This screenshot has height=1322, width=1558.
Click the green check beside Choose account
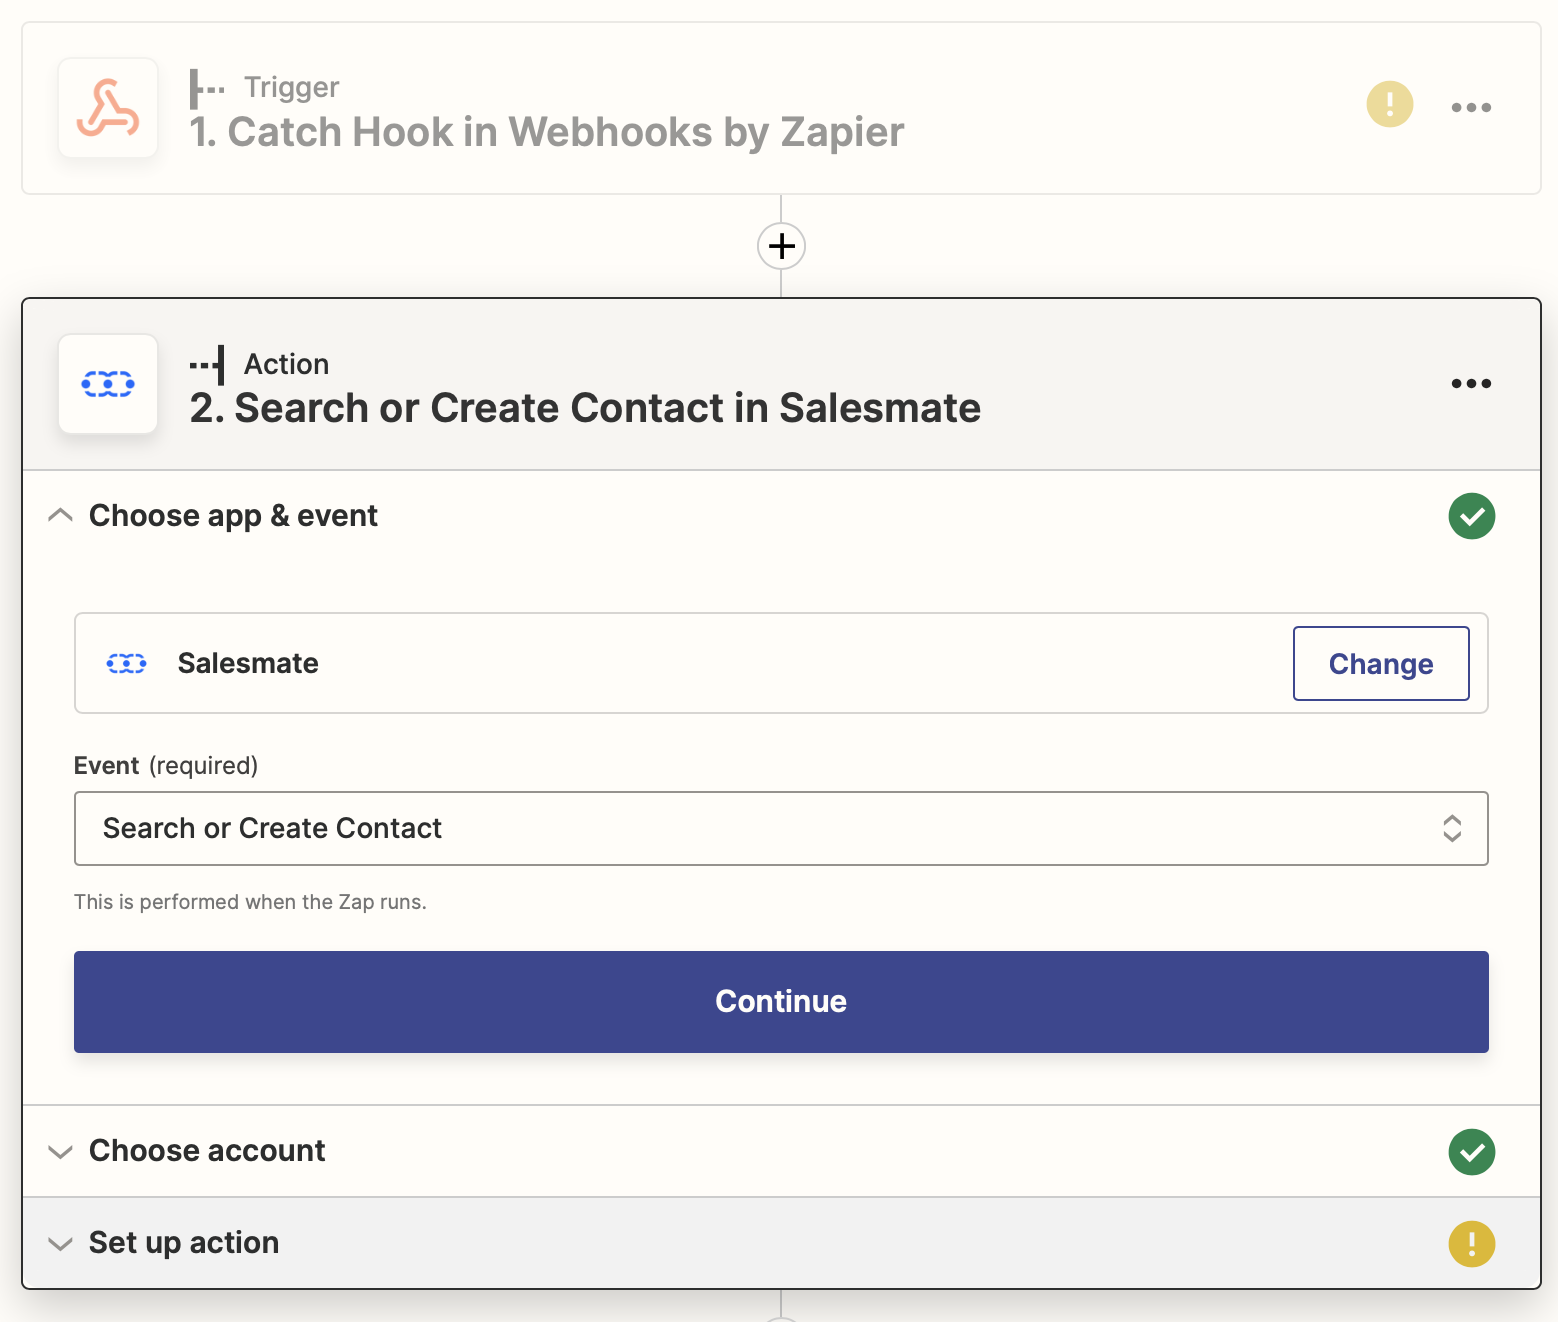point(1471,1152)
